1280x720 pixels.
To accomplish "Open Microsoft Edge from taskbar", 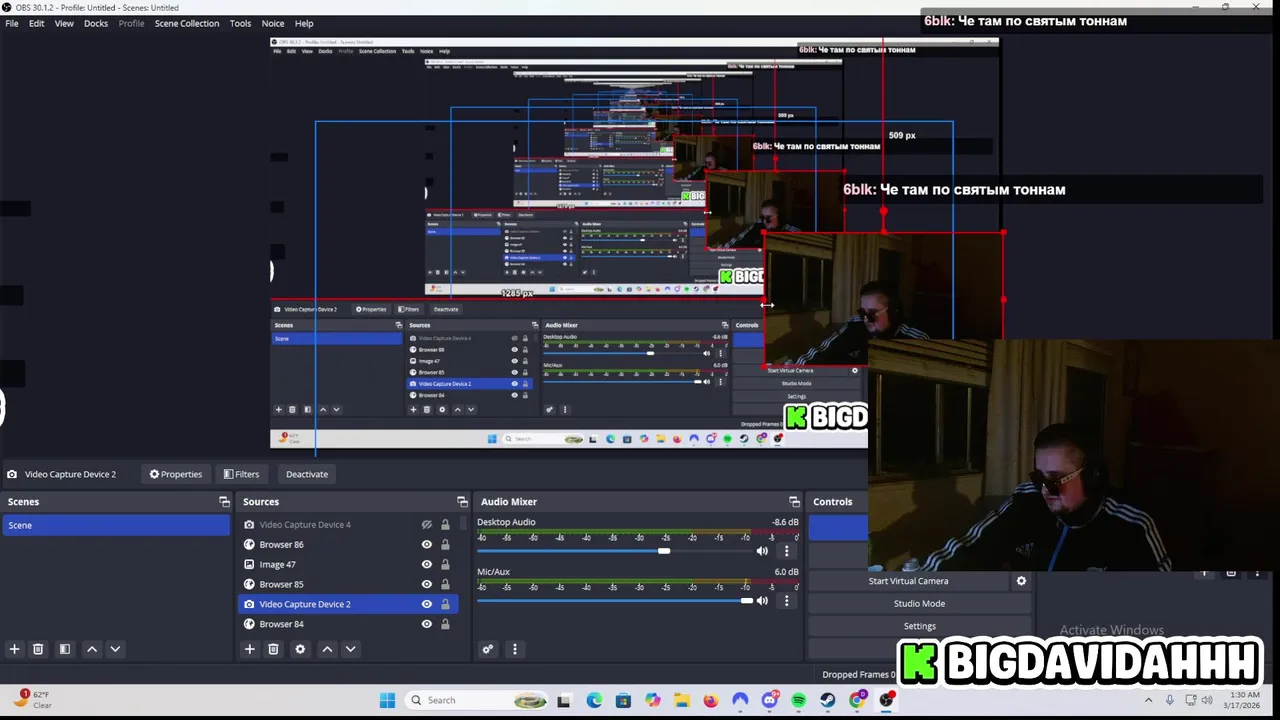I will coord(594,700).
